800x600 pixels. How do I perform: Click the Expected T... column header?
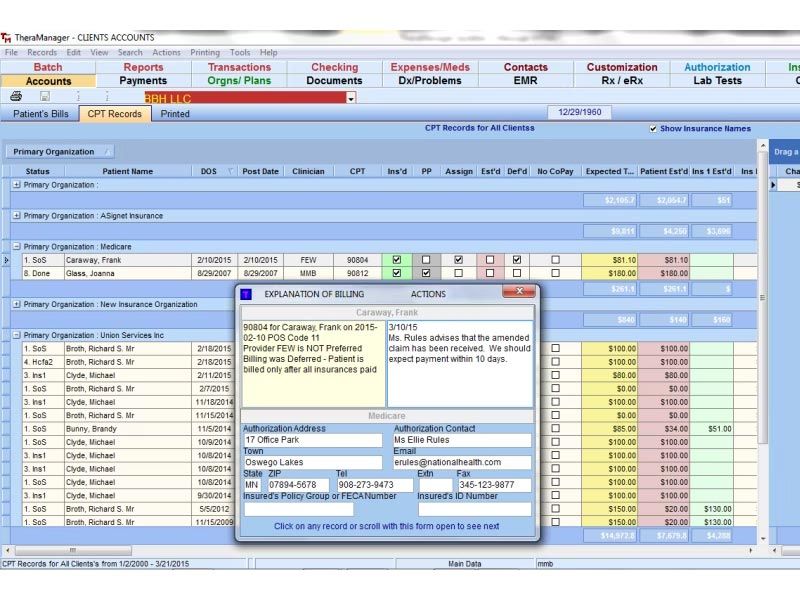coord(609,171)
